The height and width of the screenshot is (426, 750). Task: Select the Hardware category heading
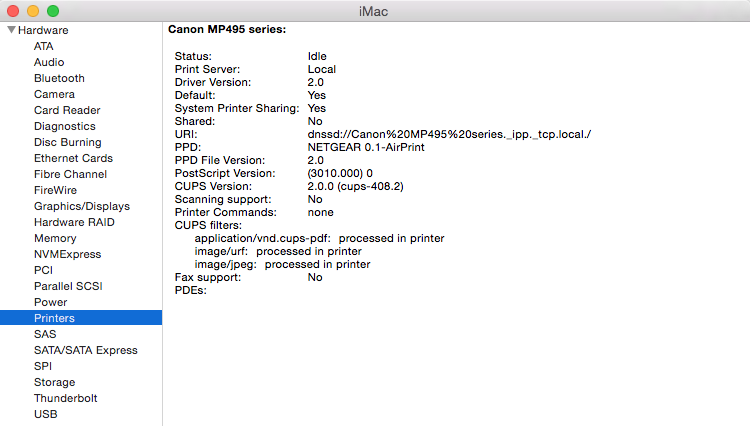43,30
